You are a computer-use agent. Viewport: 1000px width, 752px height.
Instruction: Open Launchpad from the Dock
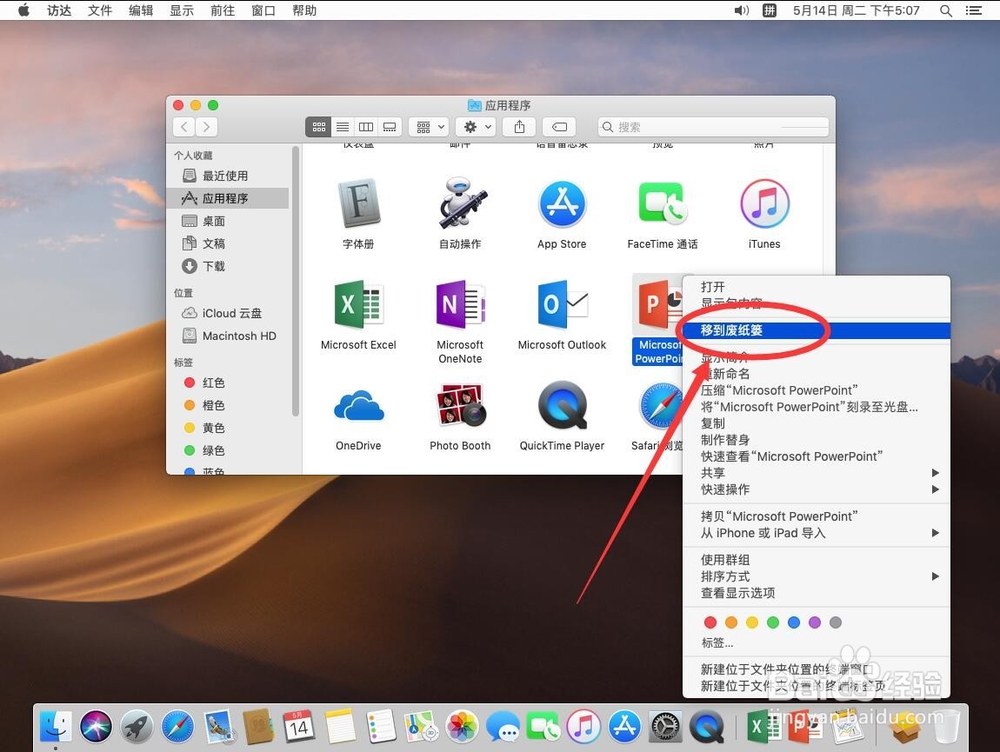pos(137,726)
